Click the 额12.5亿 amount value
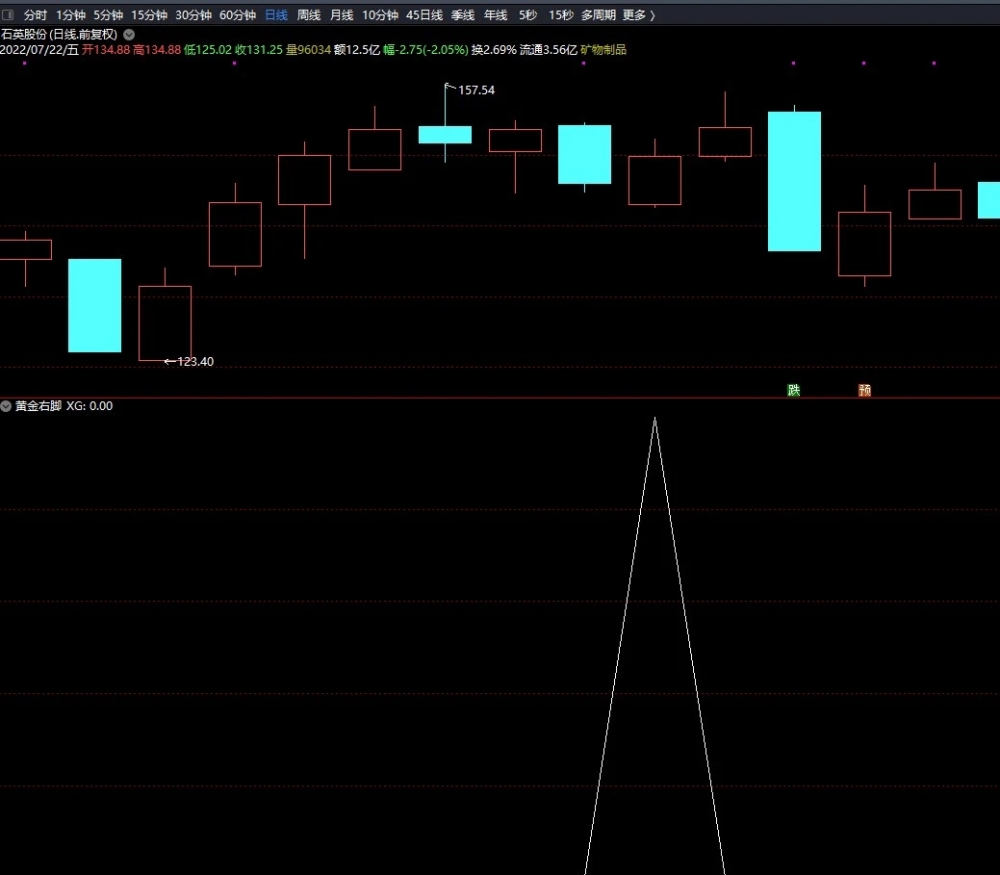Image resolution: width=1000 pixels, height=875 pixels. 357,50
